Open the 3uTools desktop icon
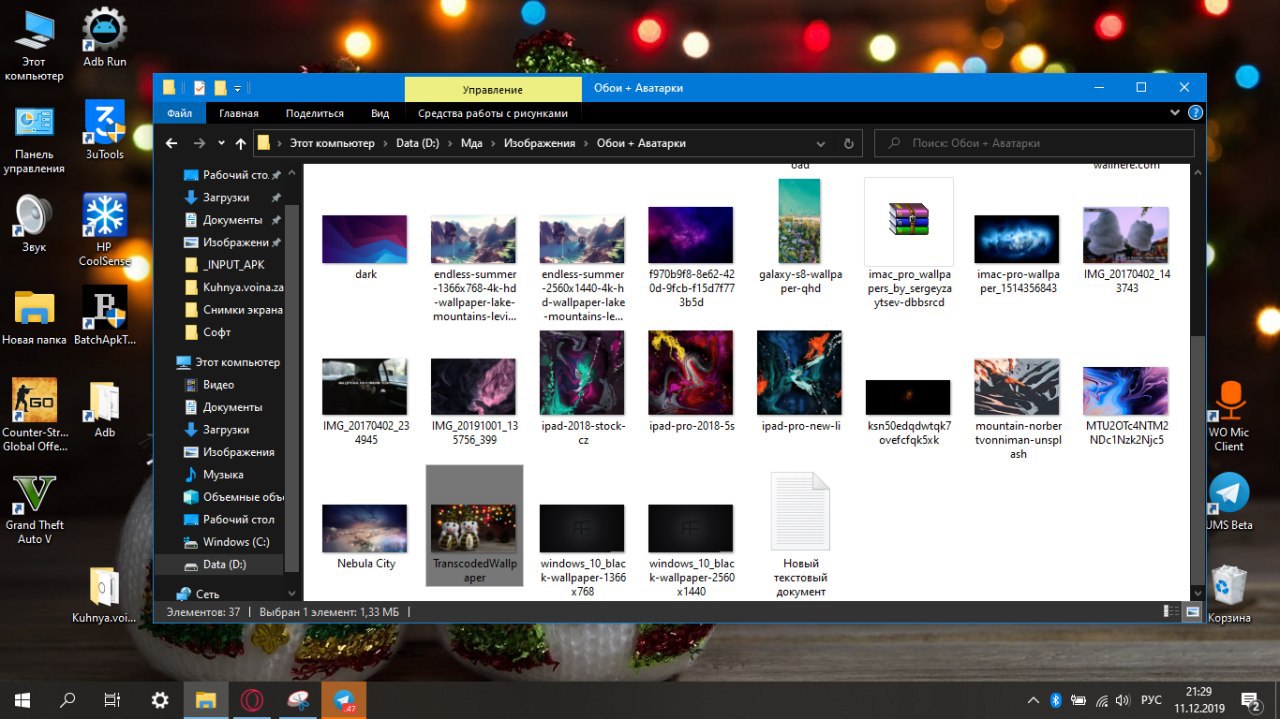 tap(104, 130)
